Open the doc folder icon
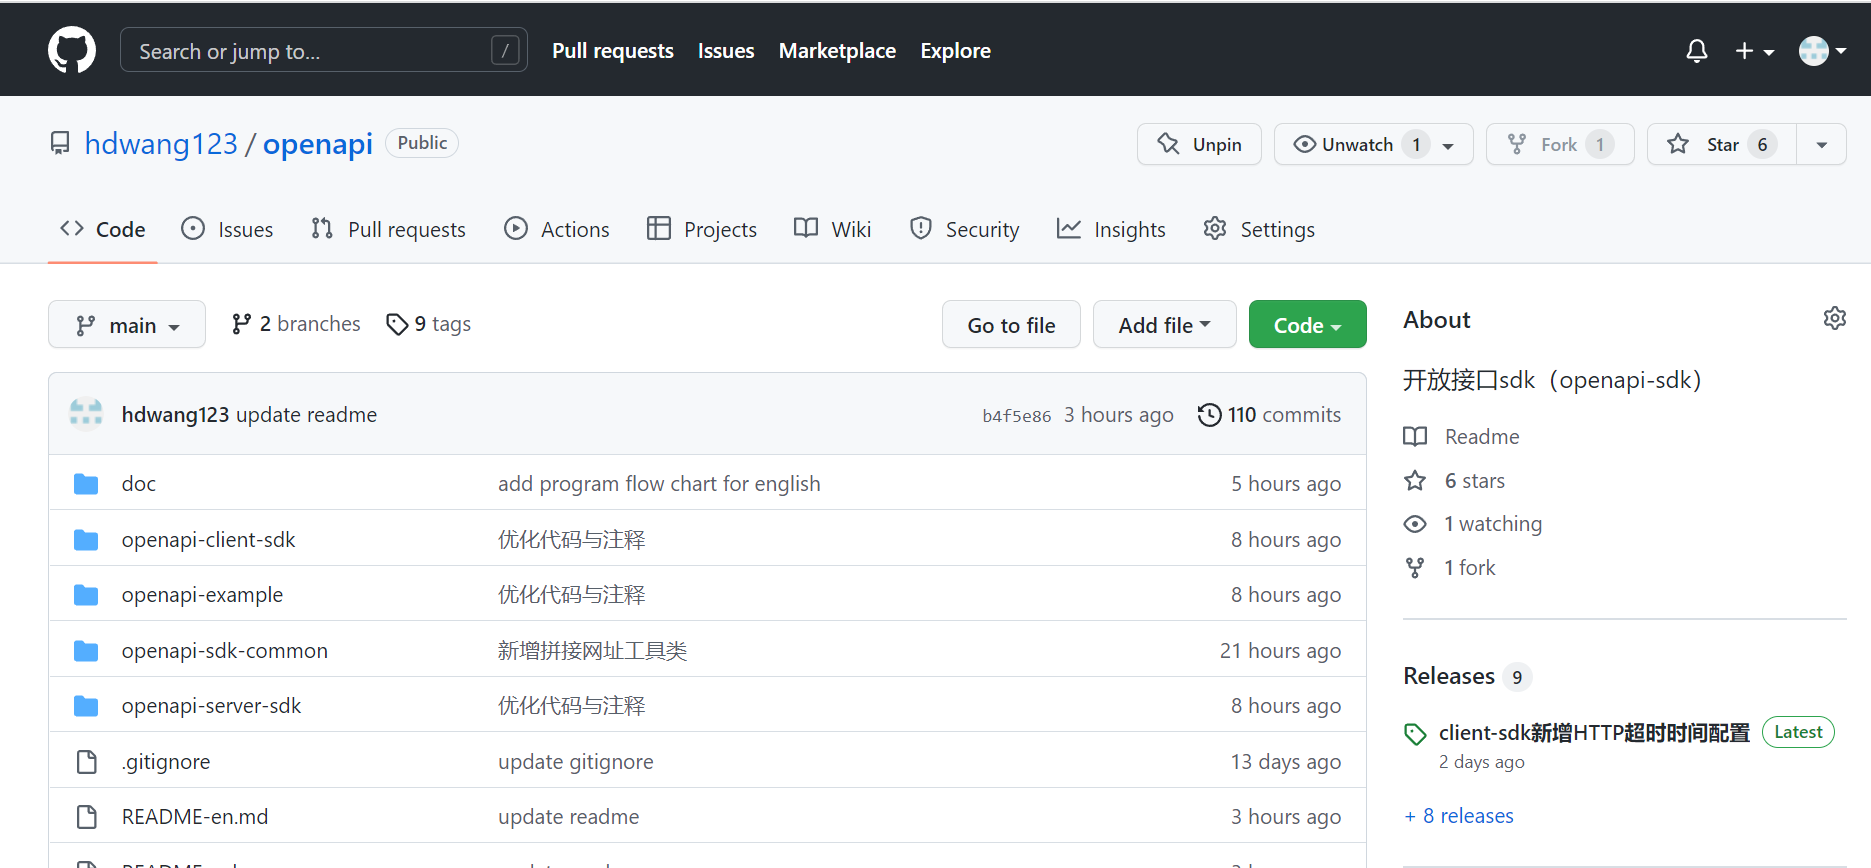 (x=86, y=484)
